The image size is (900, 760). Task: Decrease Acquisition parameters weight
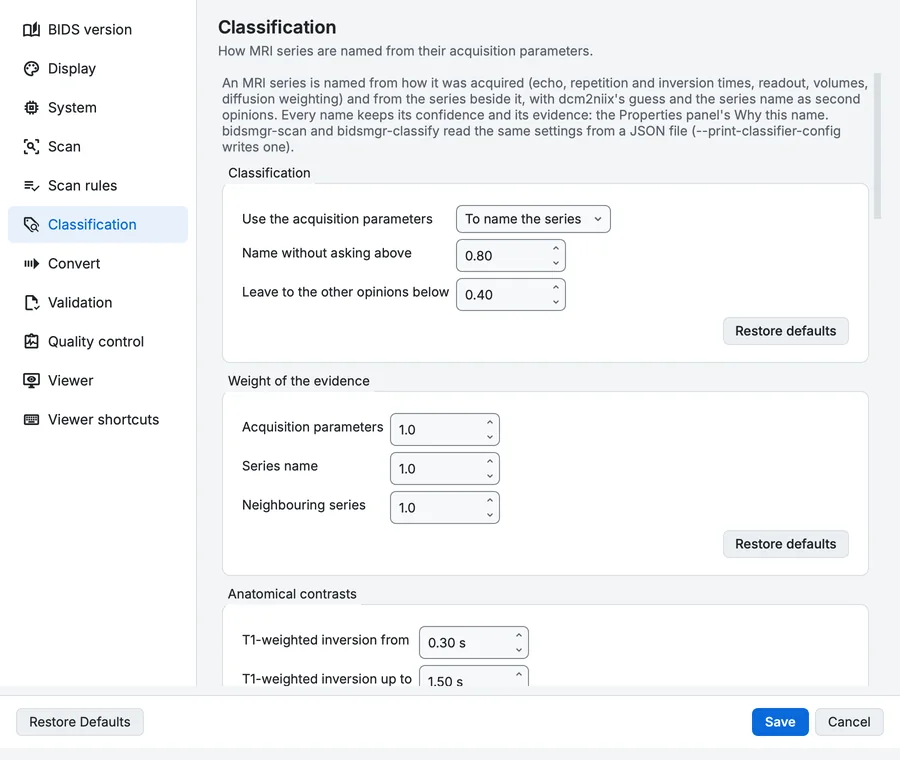[490, 436]
